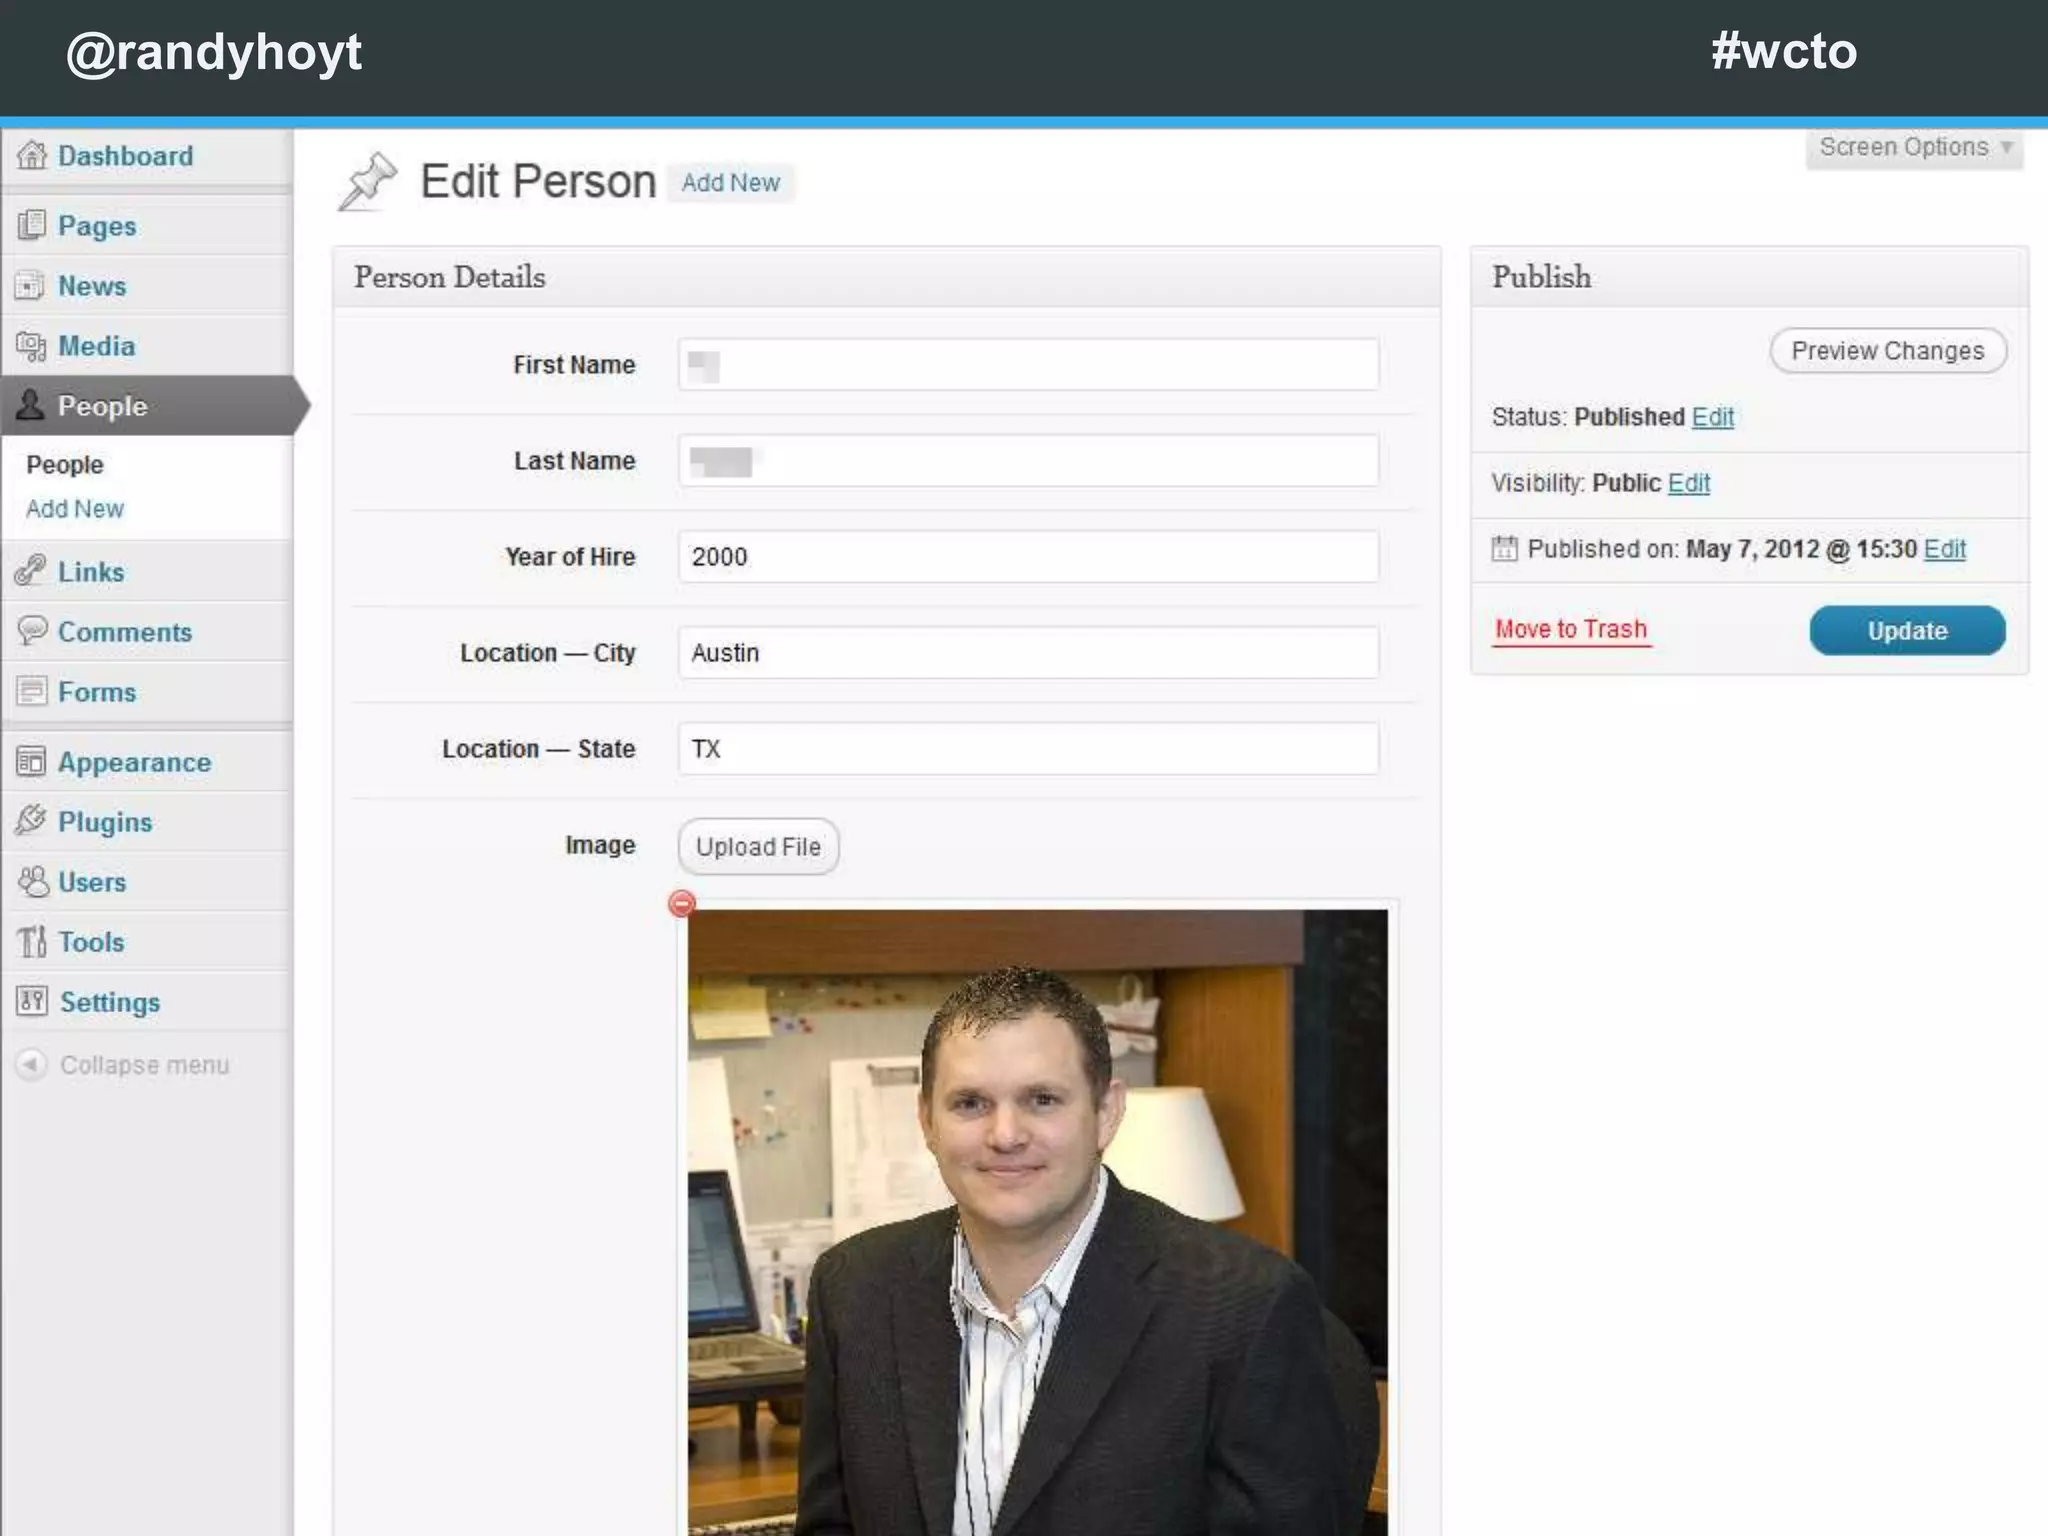This screenshot has height=1536, width=2048.
Task: Click the Plugins plug icon
Action: [x=32, y=821]
